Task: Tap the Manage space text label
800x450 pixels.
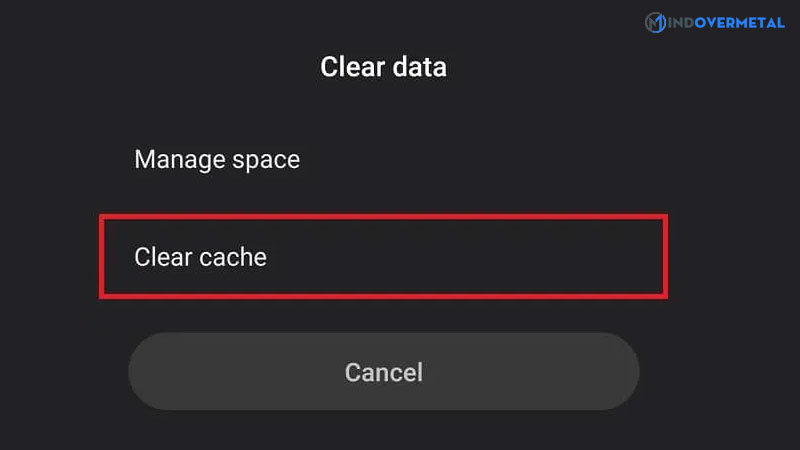Action: coord(217,159)
